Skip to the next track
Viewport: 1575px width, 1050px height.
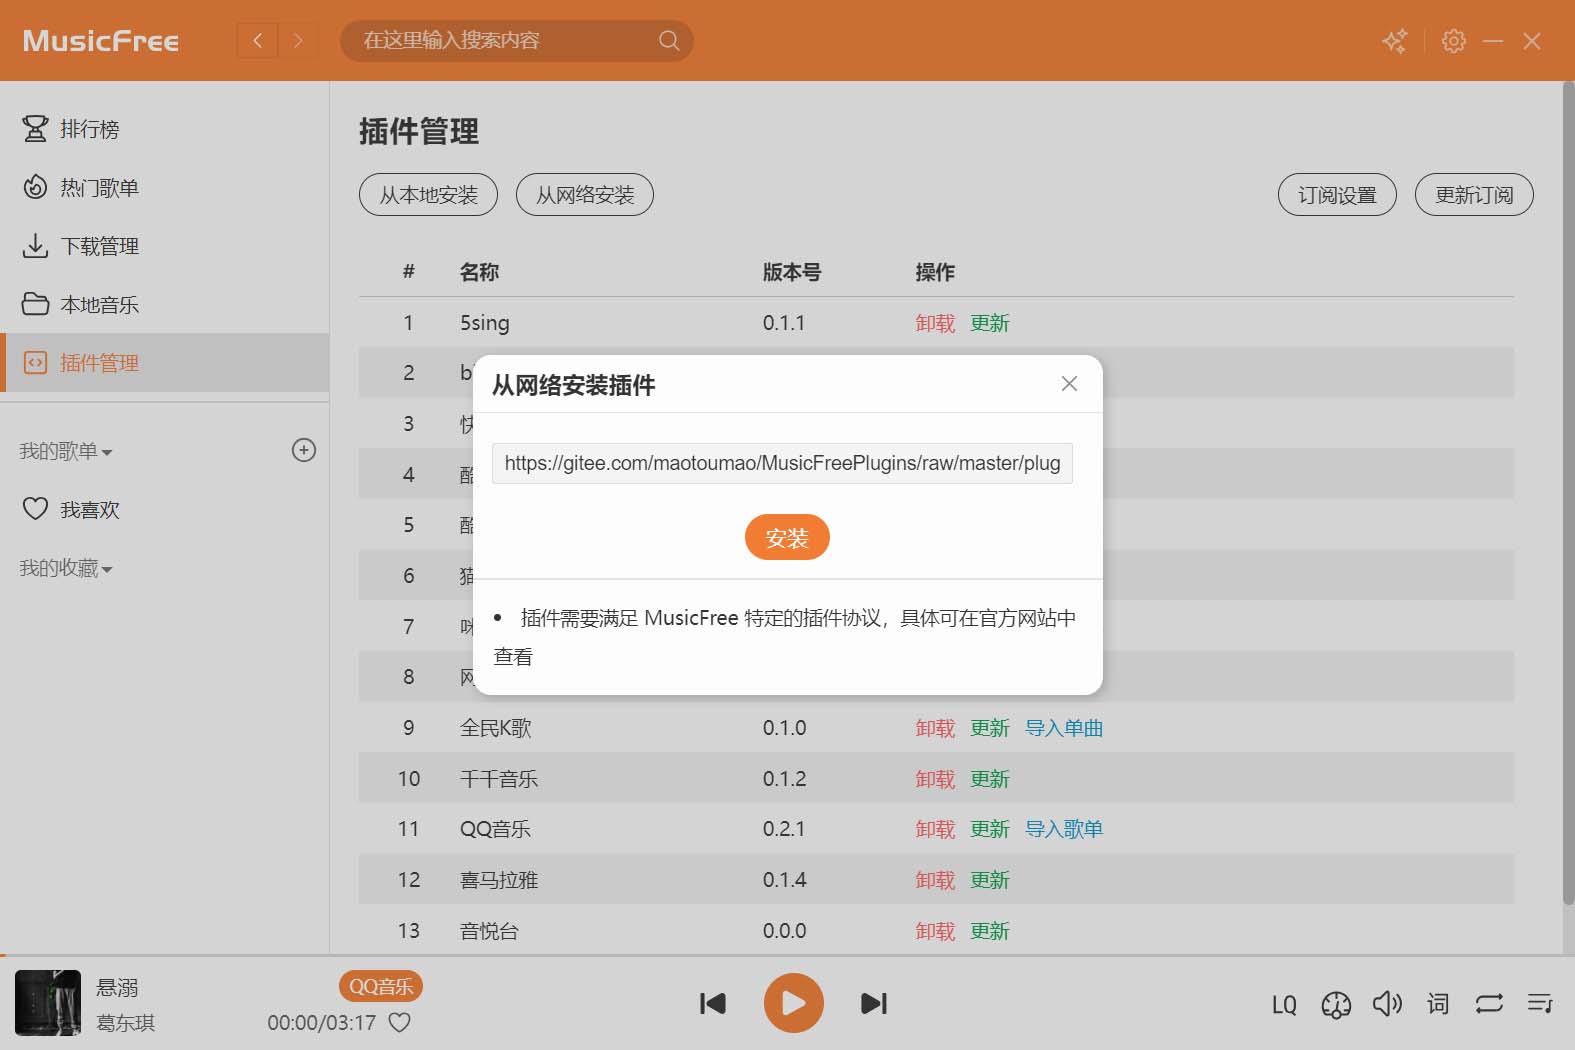point(874,1003)
